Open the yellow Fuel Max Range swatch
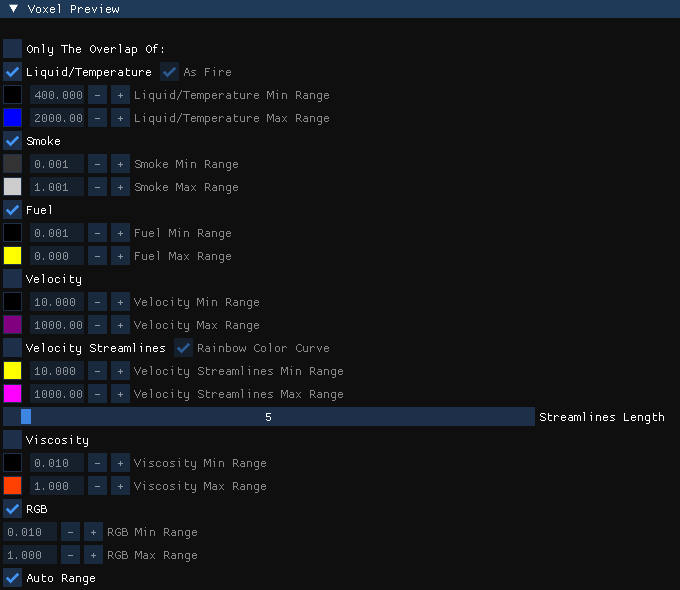The width and height of the screenshot is (680, 590). point(13,256)
